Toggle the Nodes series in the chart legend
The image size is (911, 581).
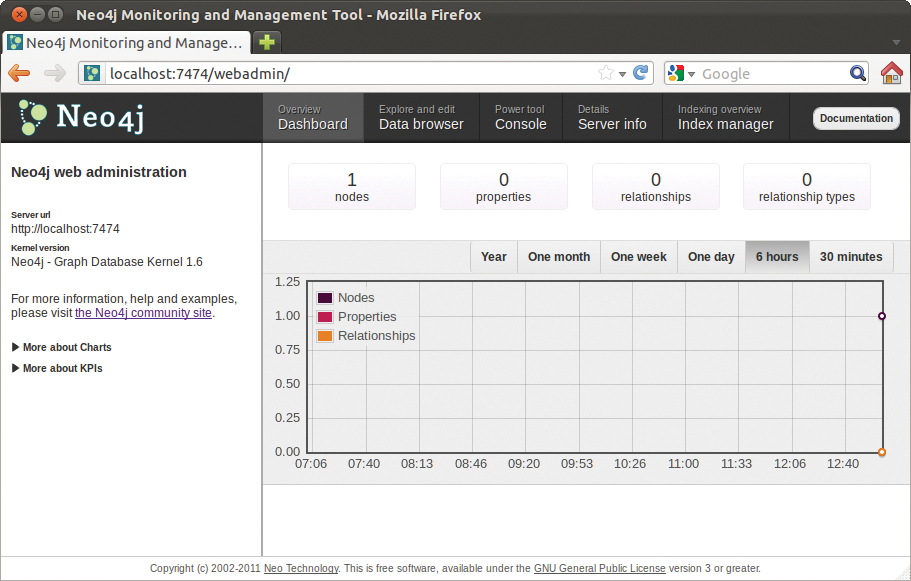356,297
